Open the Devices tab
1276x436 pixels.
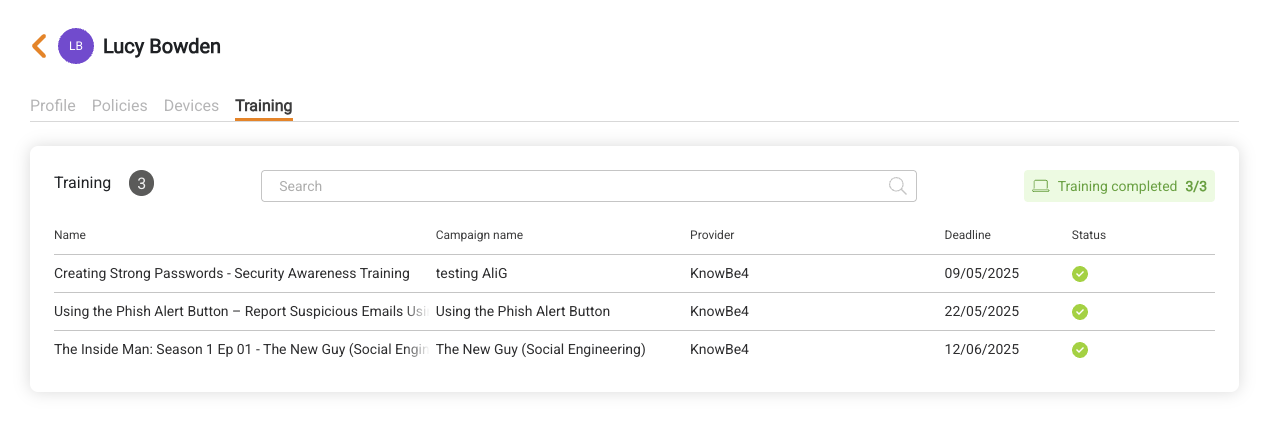191,105
